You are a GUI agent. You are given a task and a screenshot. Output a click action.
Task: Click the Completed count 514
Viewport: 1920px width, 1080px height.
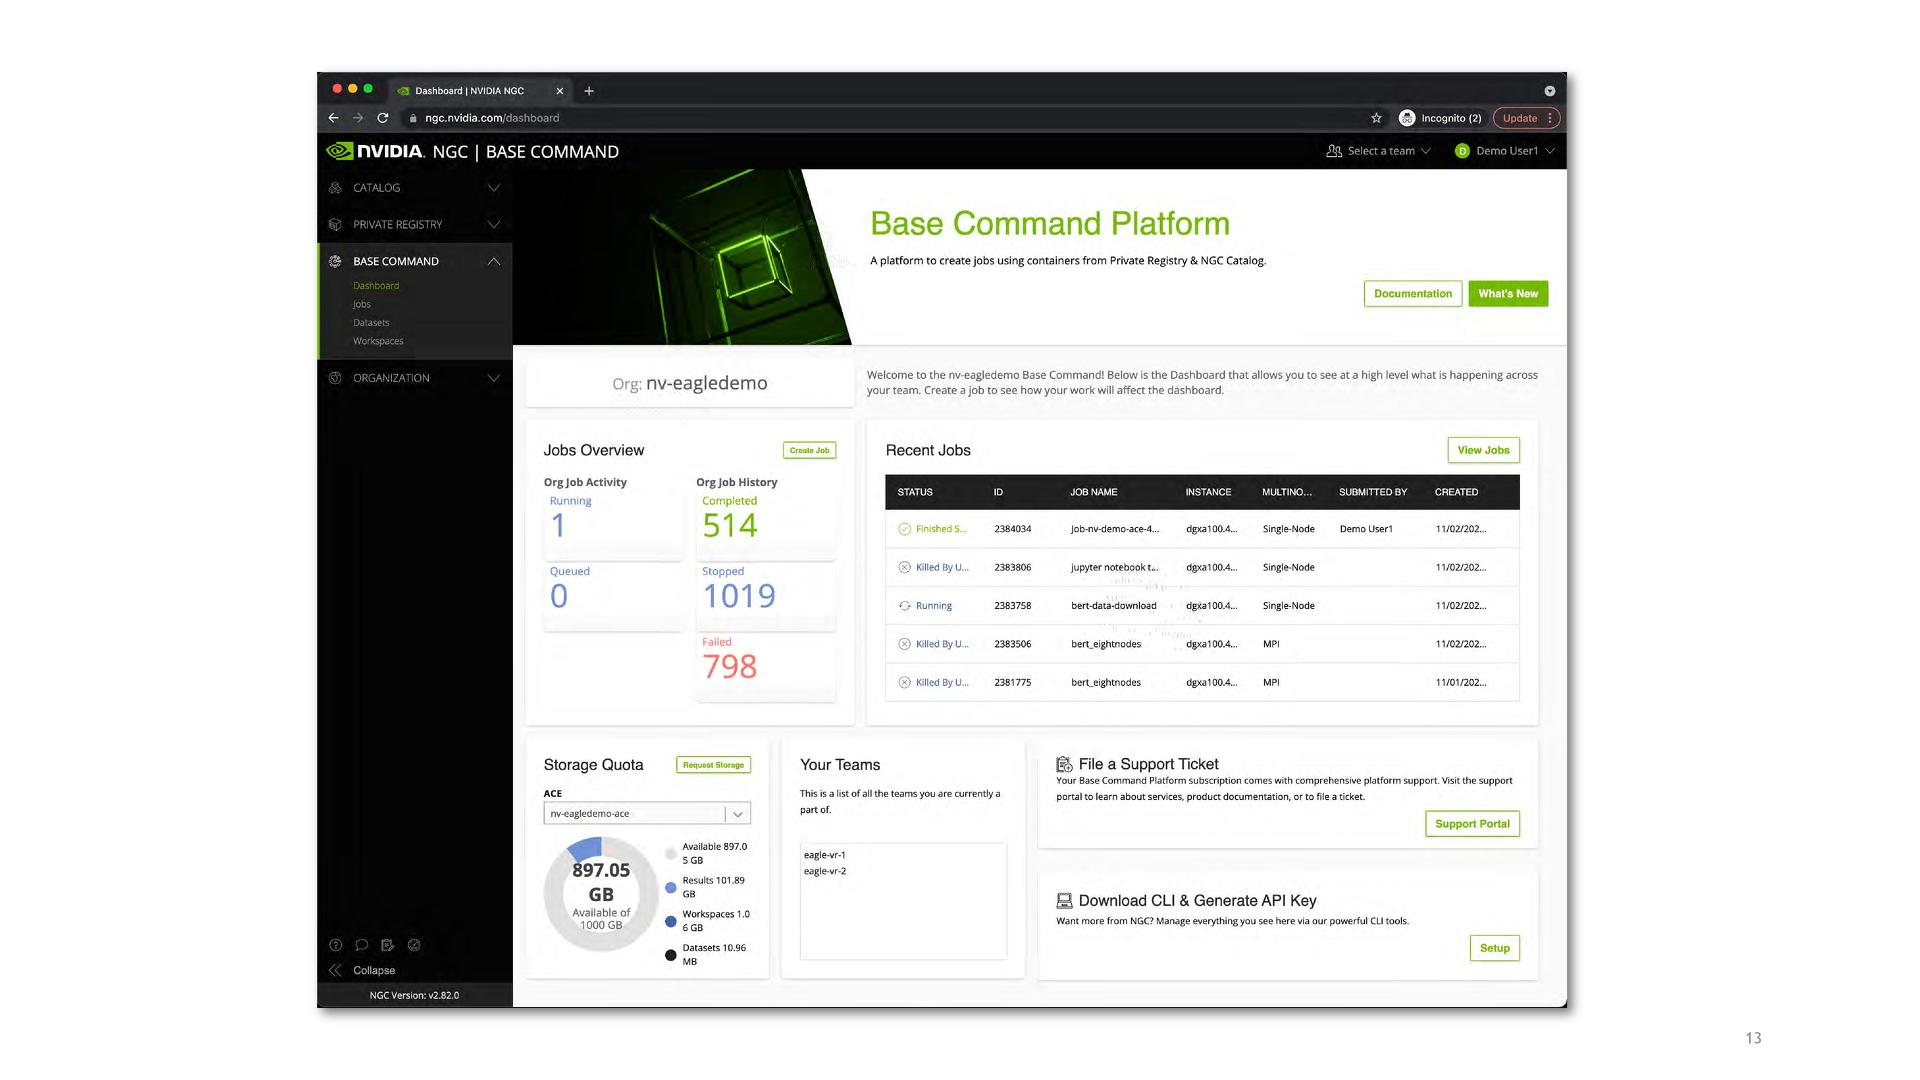click(x=730, y=526)
